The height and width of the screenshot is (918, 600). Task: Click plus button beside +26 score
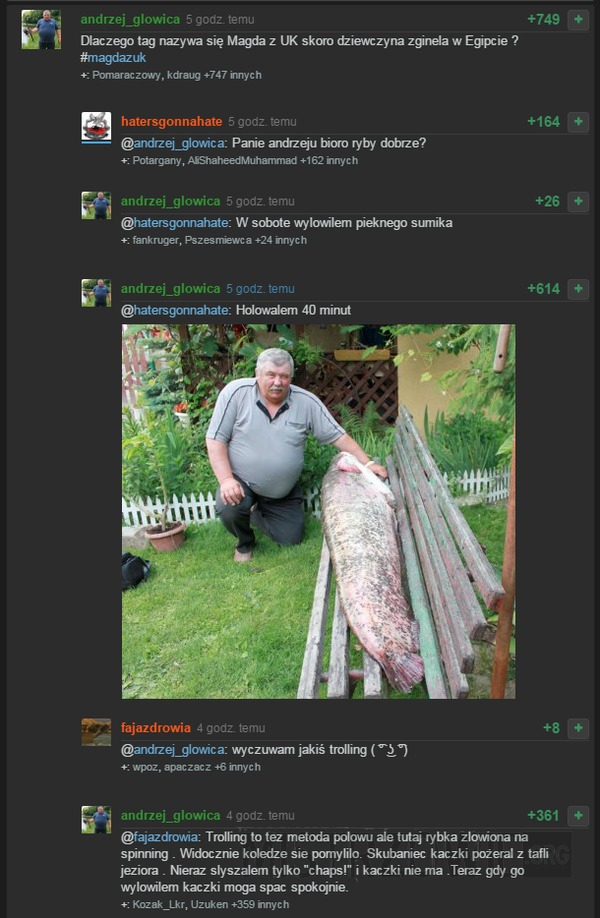coord(578,202)
